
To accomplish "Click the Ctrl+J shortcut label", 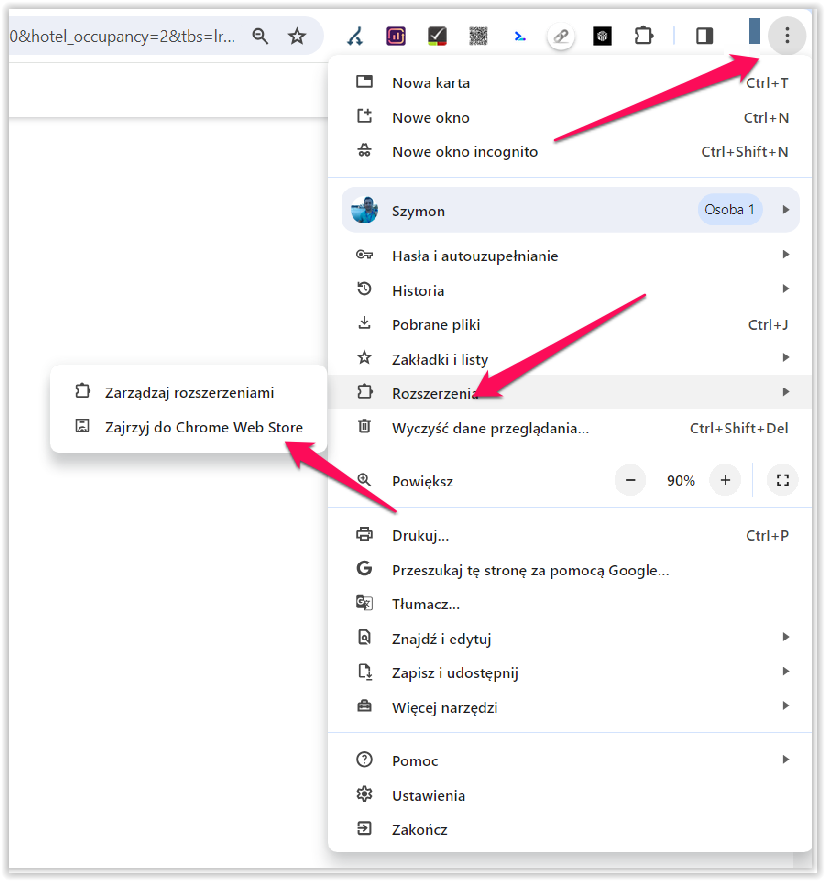I will point(768,325).
